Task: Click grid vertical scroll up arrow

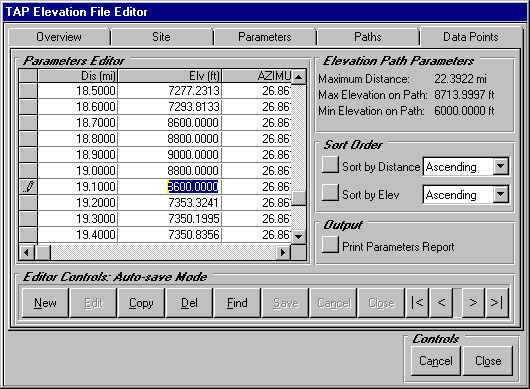Action: tap(298, 77)
